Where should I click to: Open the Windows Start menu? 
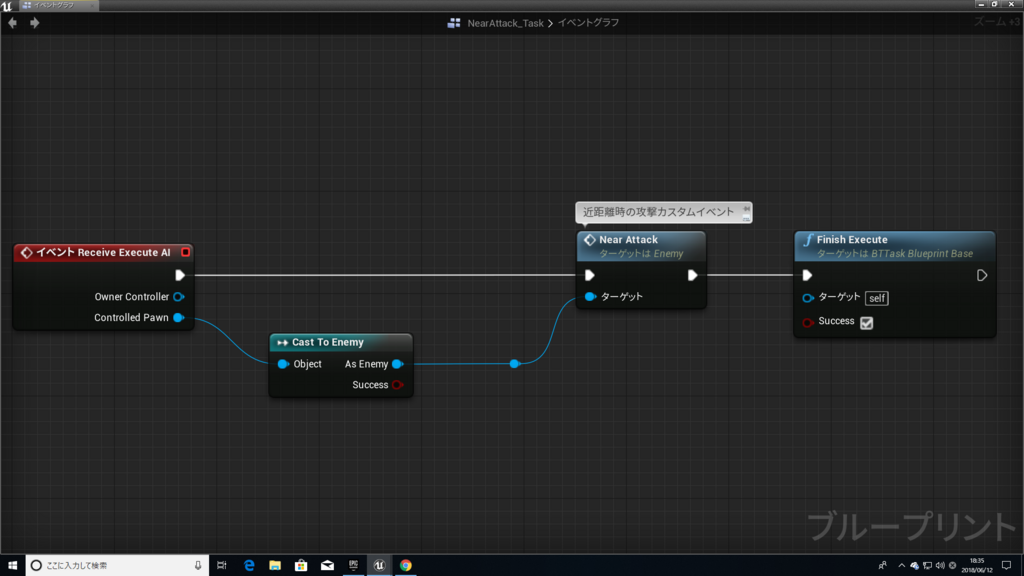pos(12,565)
